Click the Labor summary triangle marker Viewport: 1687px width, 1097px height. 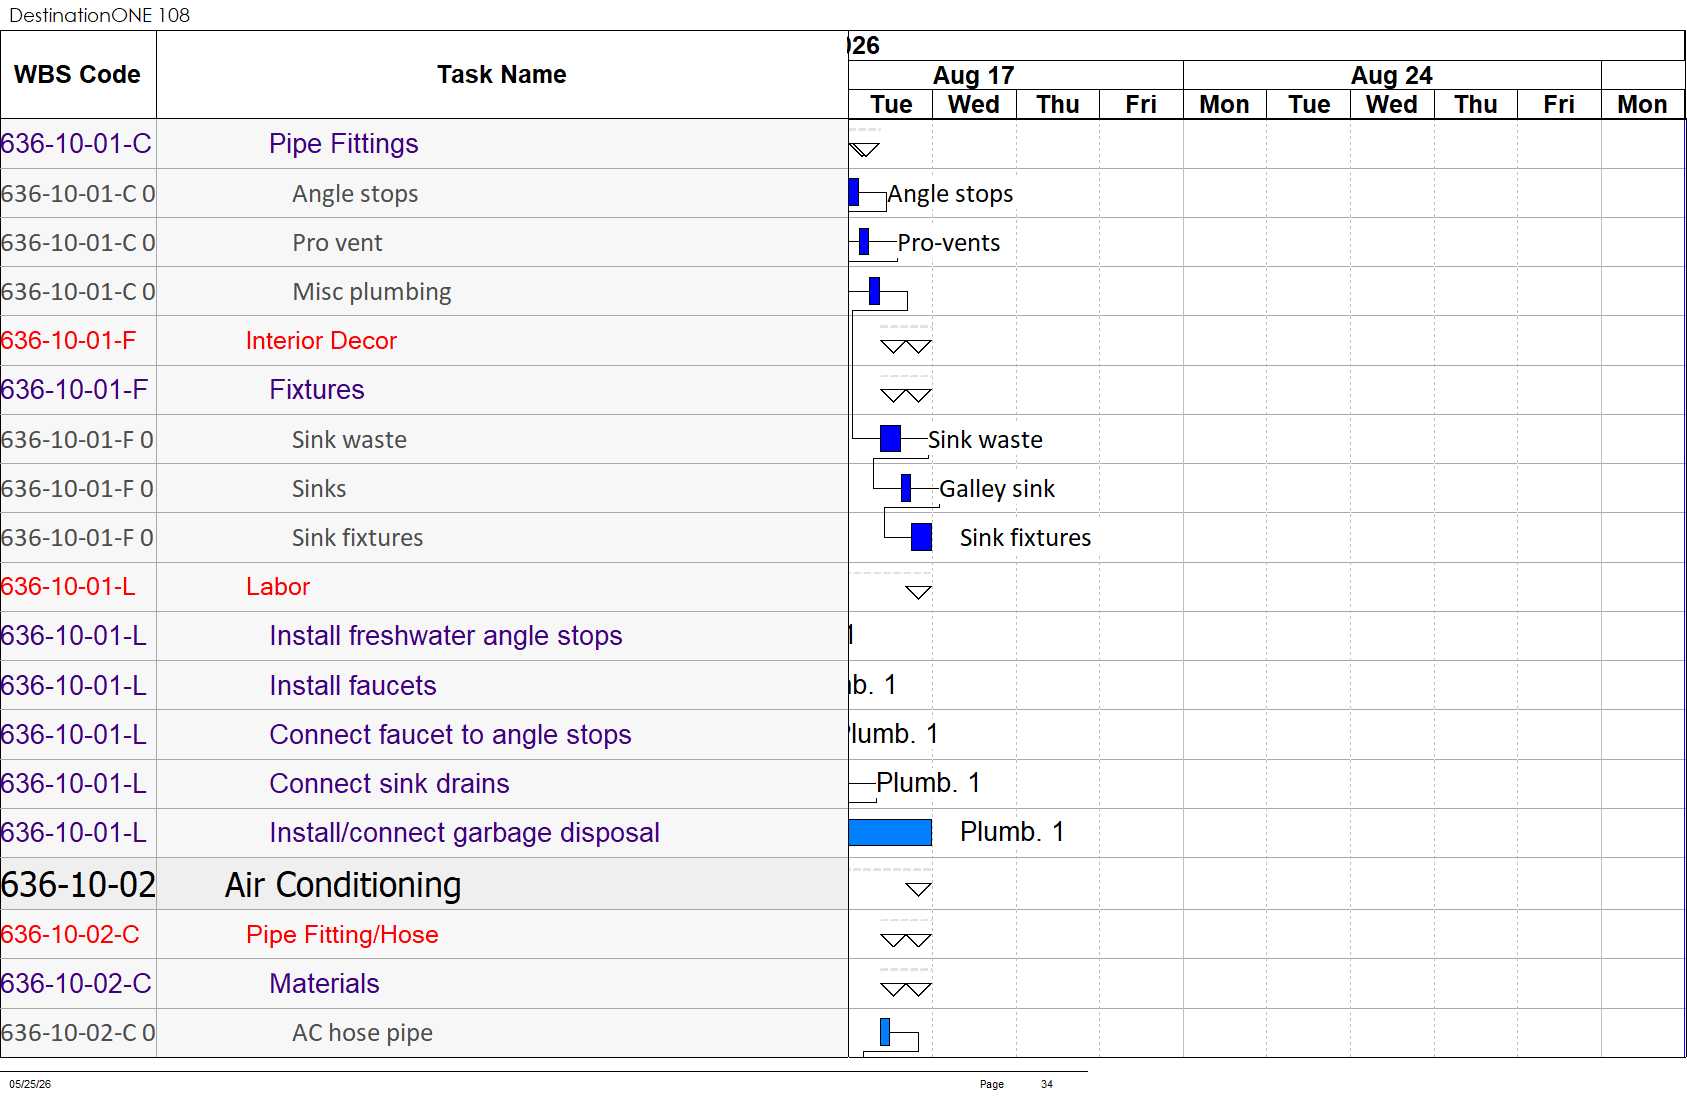[918, 592]
